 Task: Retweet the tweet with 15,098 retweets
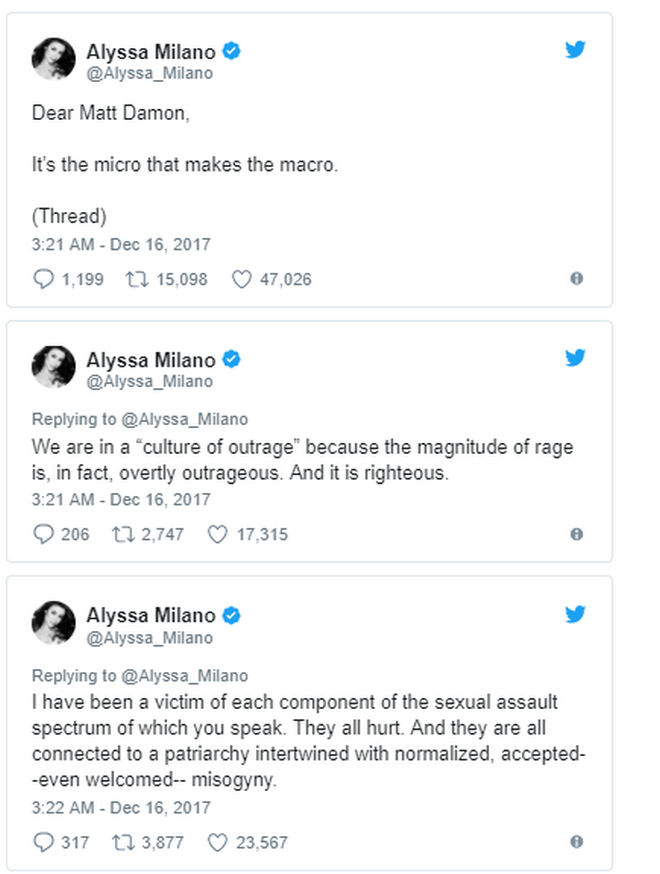(136, 280)
